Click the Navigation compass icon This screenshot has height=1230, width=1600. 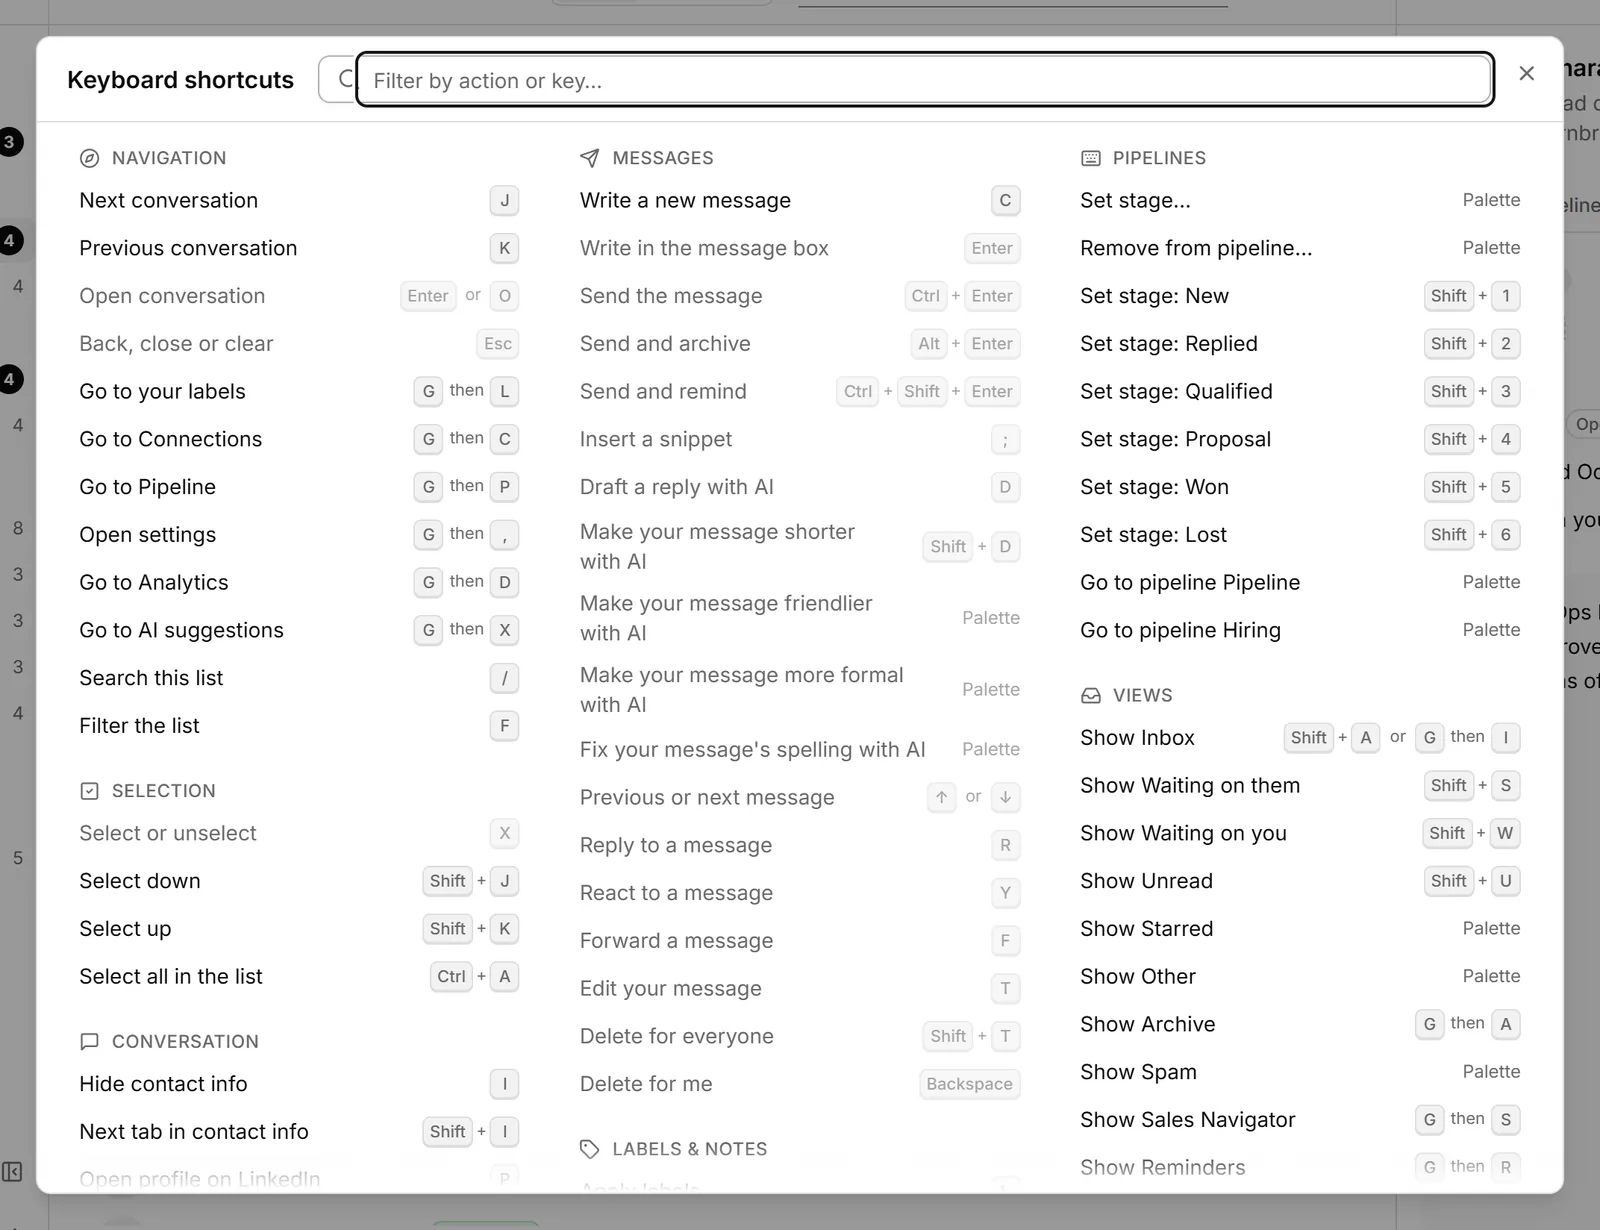point(89,158)
